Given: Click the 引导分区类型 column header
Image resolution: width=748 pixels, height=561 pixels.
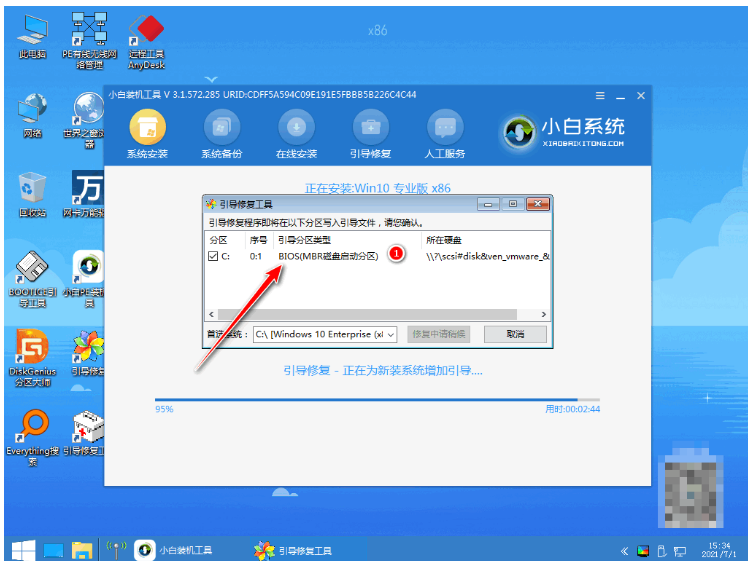Looking at the screenshot, I should pyautogui.click(x=348, y=240).
